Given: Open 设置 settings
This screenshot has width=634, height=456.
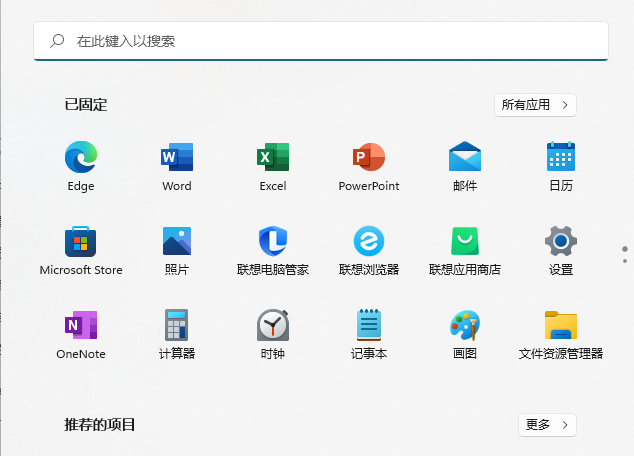Looking at the screenshot, I should click(x=561, y=250).
